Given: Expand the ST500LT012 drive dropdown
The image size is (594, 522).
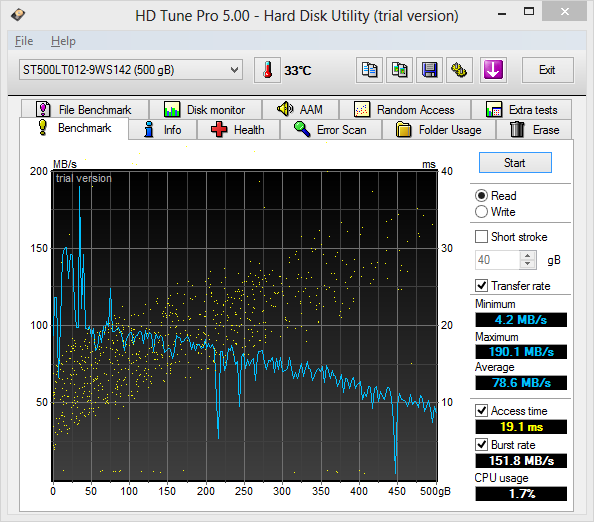Looking at the screenshot, I should coord(131,70).
